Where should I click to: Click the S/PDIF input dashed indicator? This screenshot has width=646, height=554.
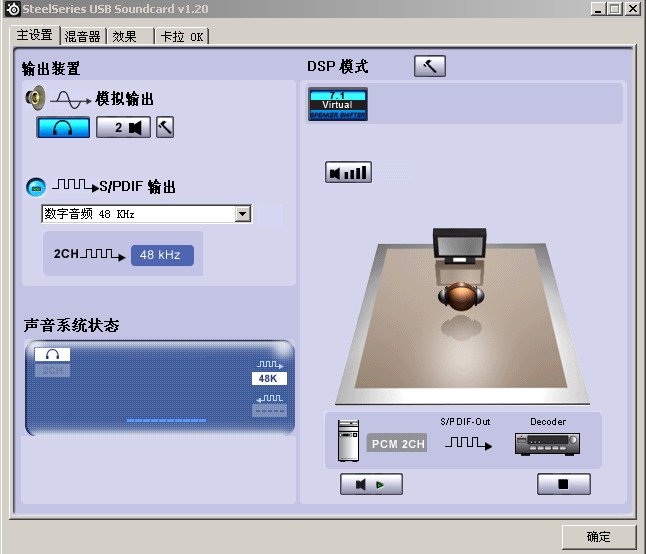pos(269,411)
